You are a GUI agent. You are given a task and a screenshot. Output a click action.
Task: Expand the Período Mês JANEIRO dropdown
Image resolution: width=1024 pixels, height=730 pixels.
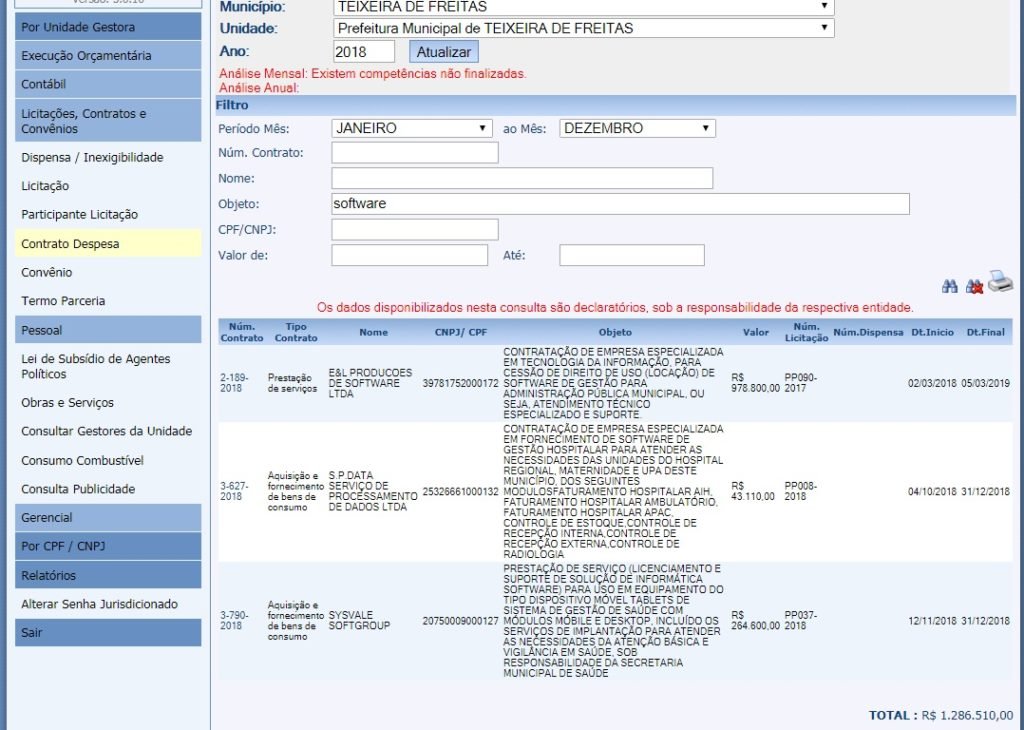click(412, 128)
